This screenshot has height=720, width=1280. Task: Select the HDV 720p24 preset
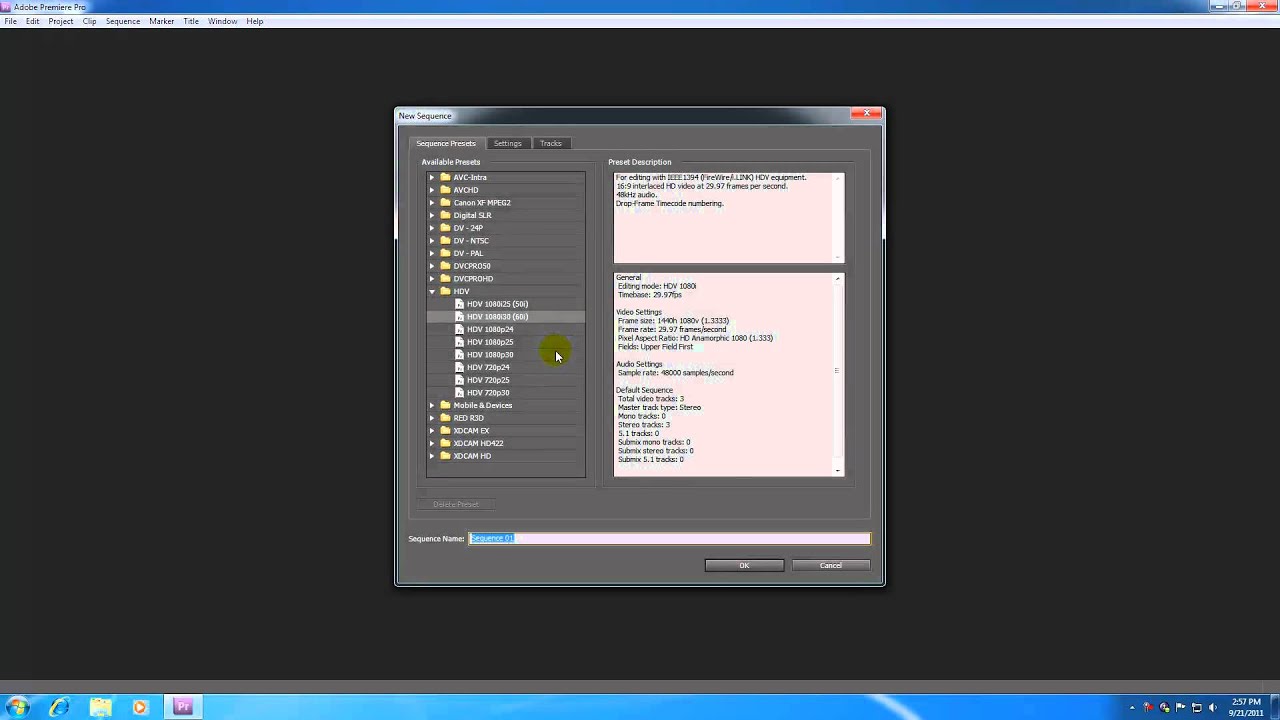coord(488,367)
